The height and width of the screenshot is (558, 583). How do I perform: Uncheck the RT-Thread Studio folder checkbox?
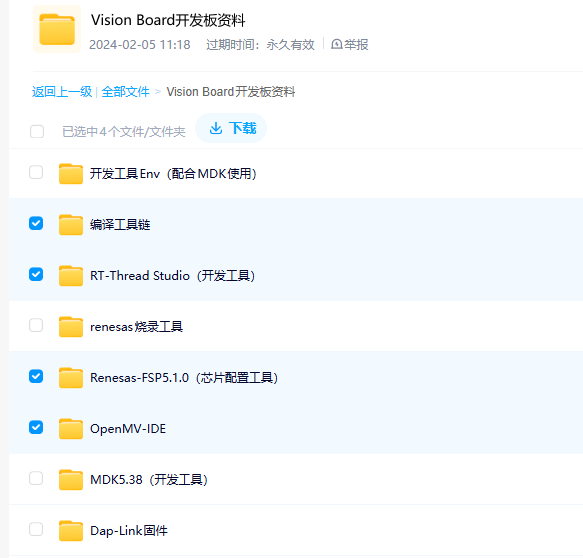pos(36,274)
